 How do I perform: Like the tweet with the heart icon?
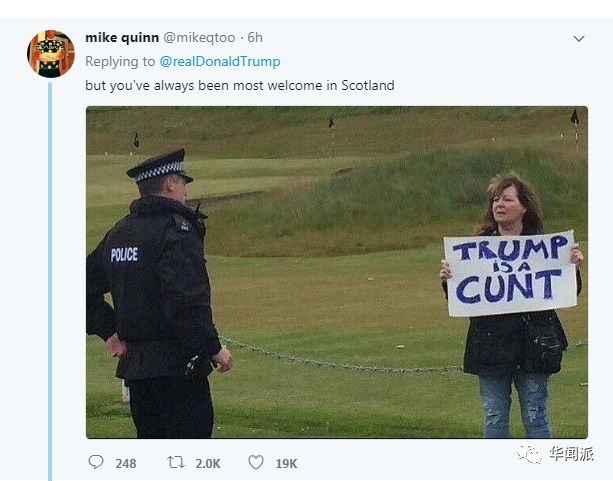(x=256, y=463)
